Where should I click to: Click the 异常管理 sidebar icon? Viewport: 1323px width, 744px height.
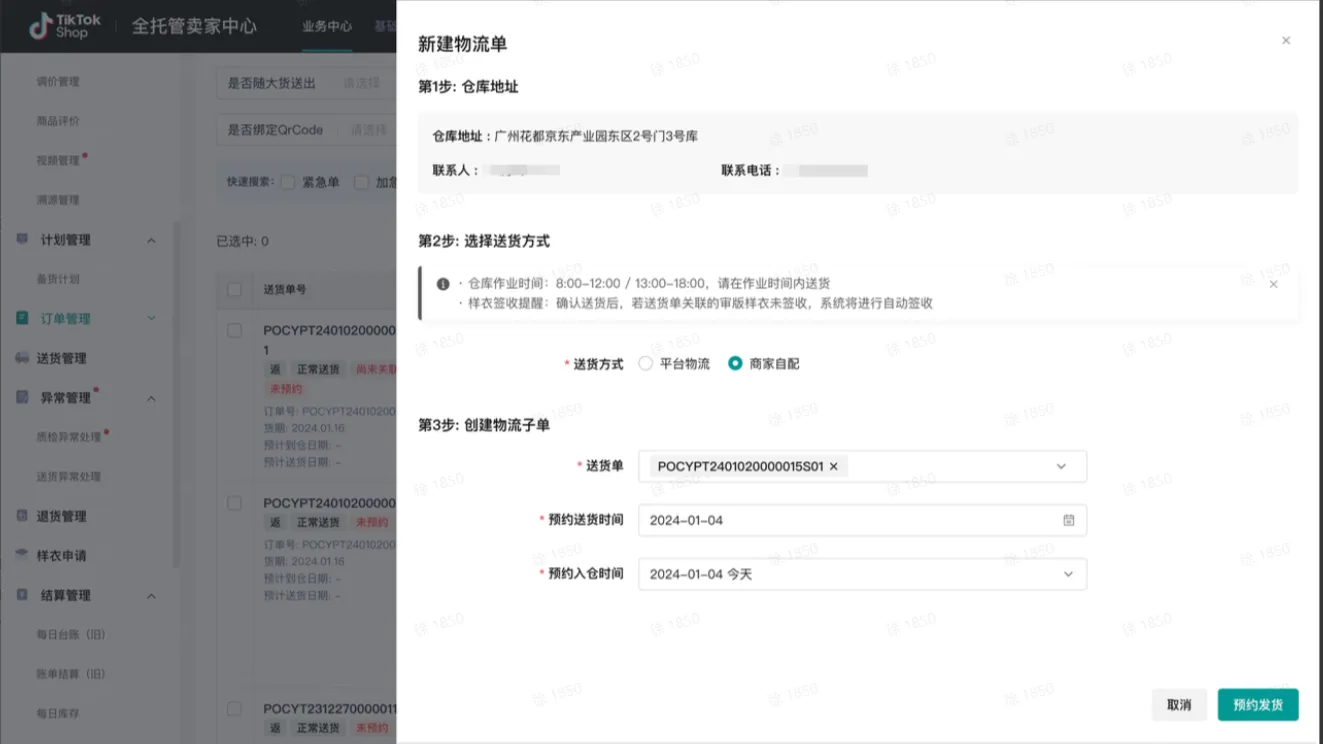click(22, 398)
